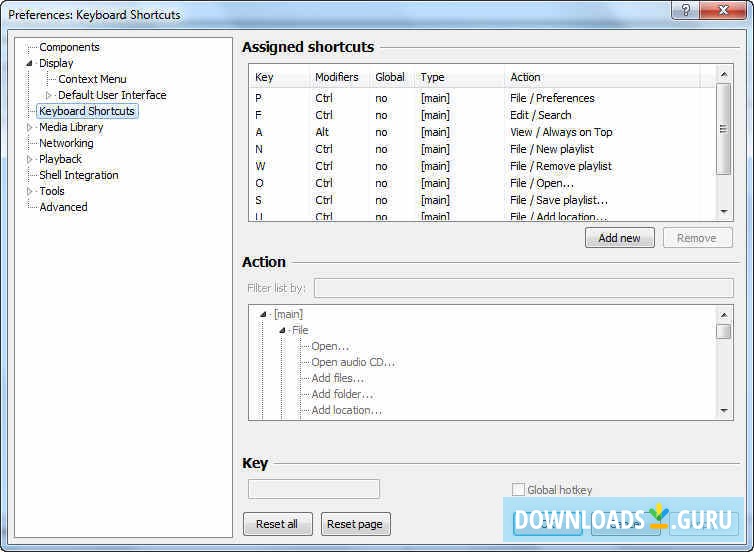Screen dimensions: 754x552
Task: Collapse the File action node
Action: (x=282, y=330)
